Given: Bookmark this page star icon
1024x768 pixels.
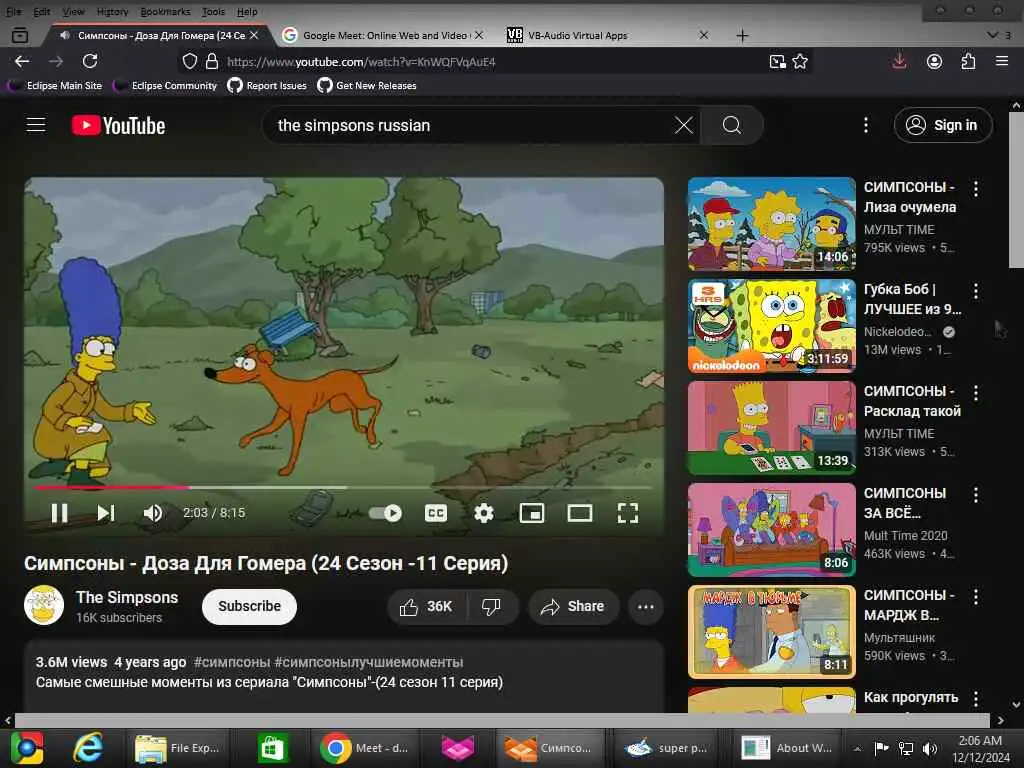Looking at the screenshot, I should pyautogui.click(x=800, y=61).
